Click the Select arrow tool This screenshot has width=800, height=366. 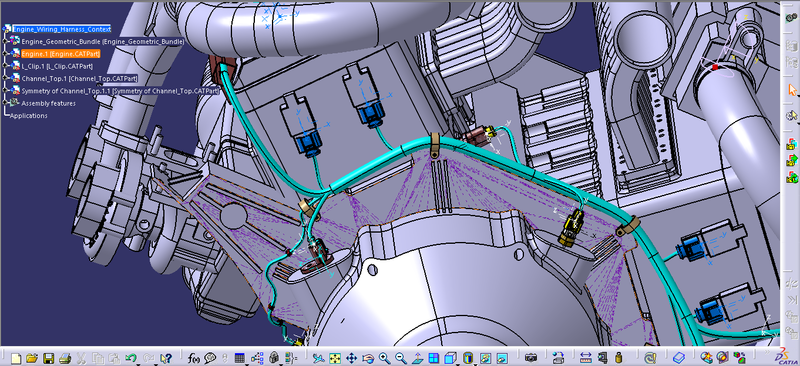click(791, 90)
